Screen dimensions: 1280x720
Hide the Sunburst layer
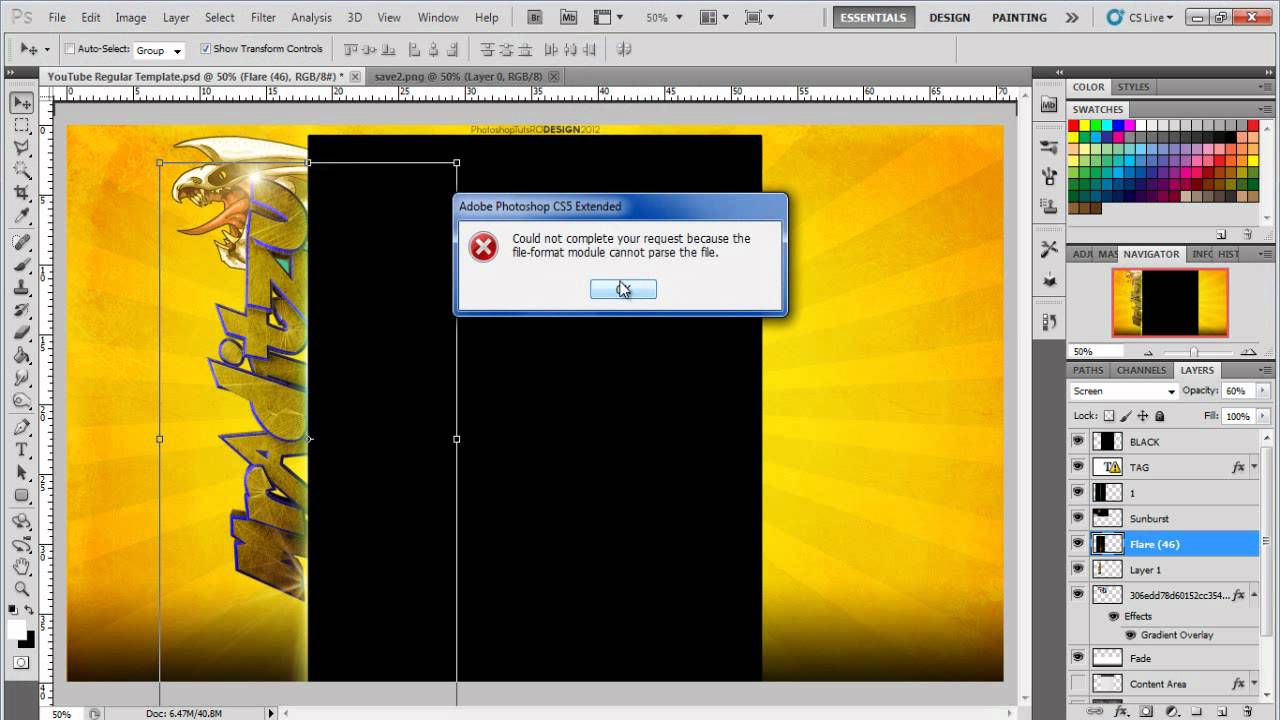pos(1077,518)
